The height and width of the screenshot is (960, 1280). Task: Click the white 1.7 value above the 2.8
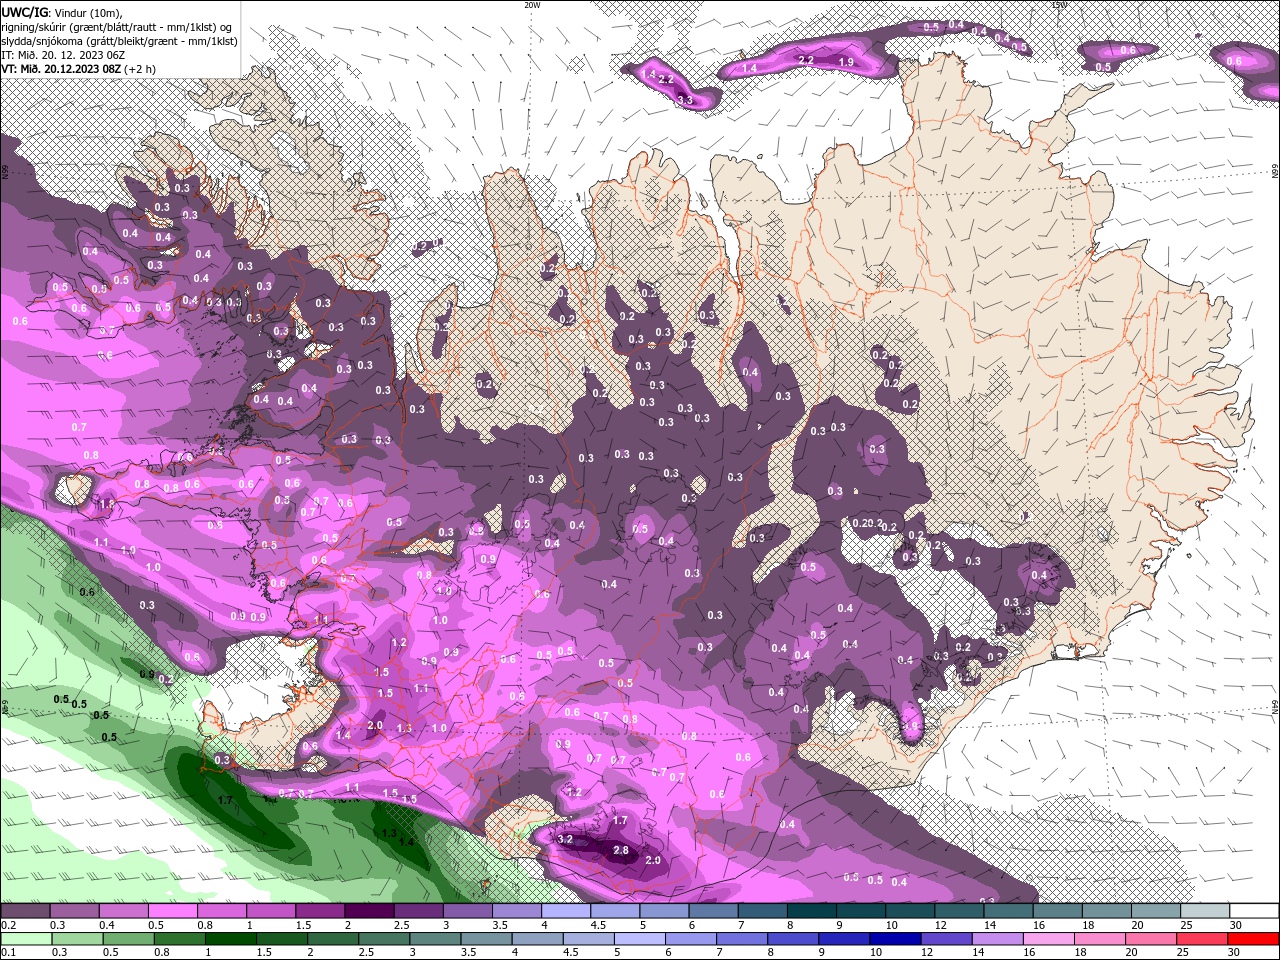(x=619, y=820)
